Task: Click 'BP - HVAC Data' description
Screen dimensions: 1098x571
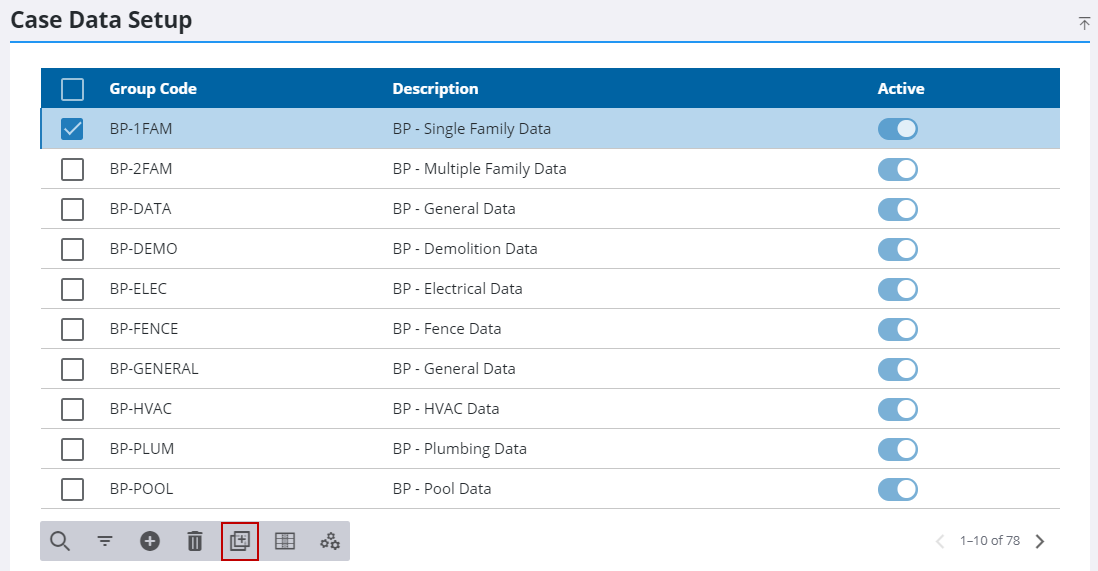Action: 445,408
